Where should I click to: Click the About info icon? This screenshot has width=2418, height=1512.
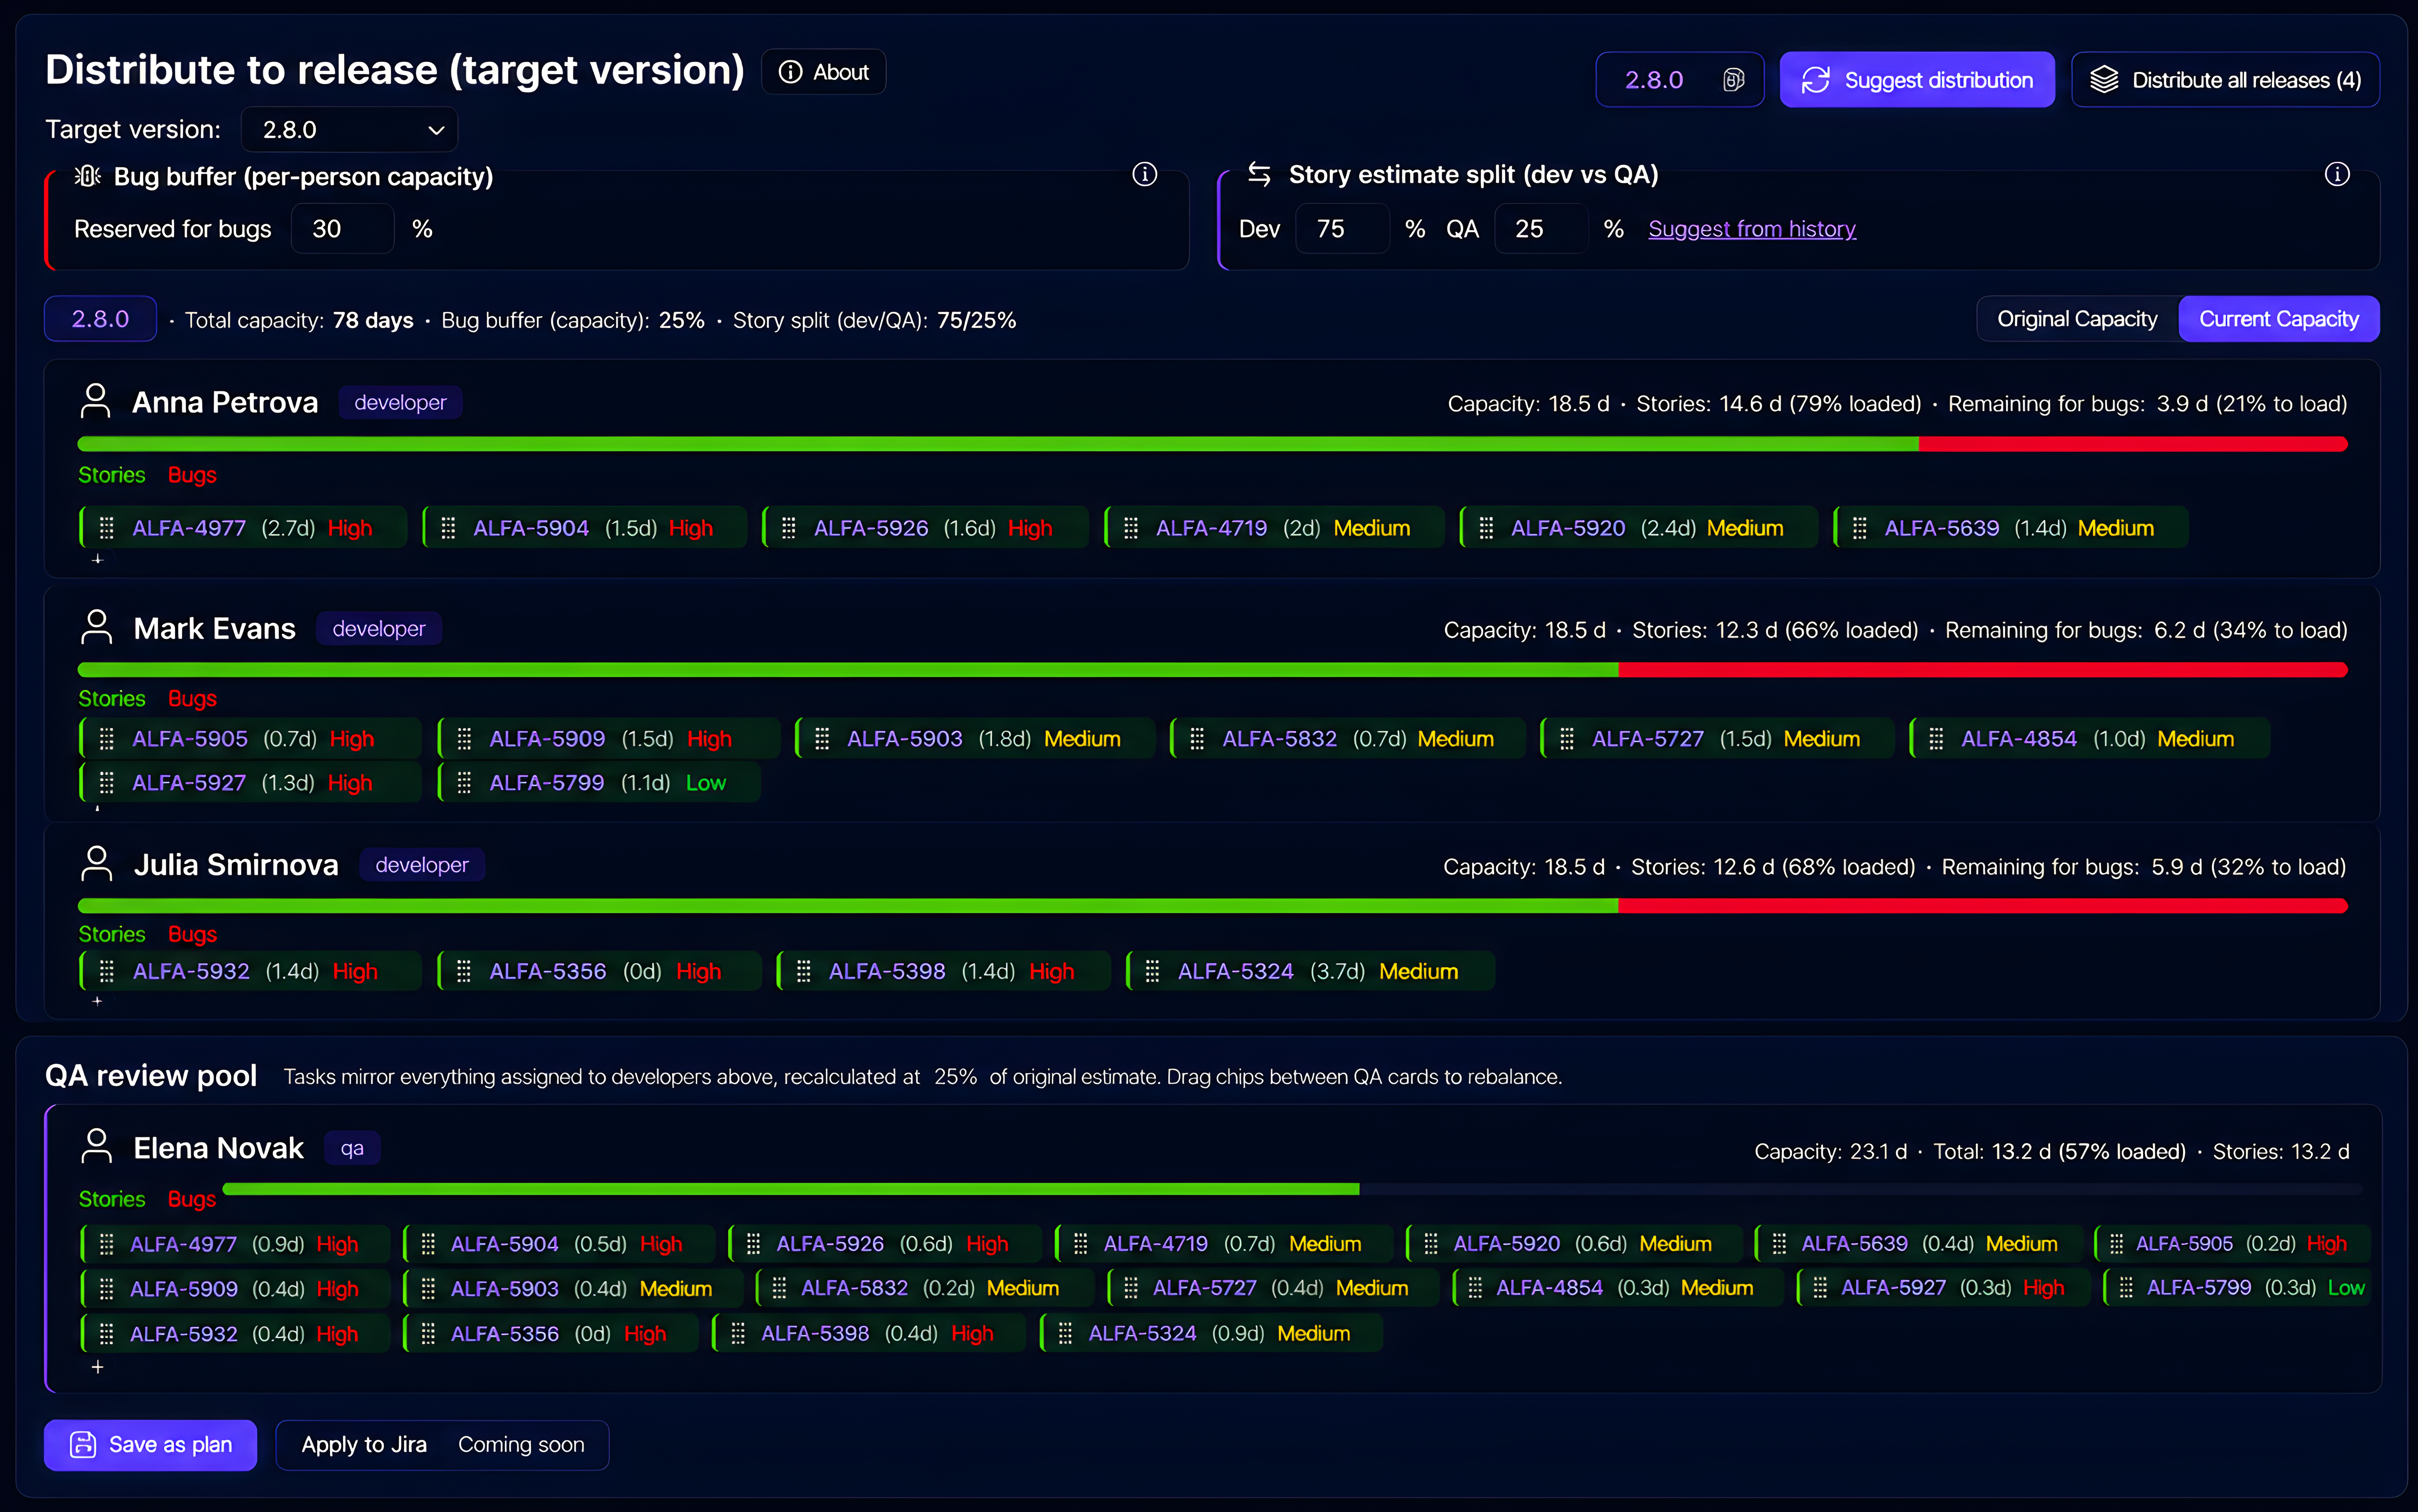790,72
